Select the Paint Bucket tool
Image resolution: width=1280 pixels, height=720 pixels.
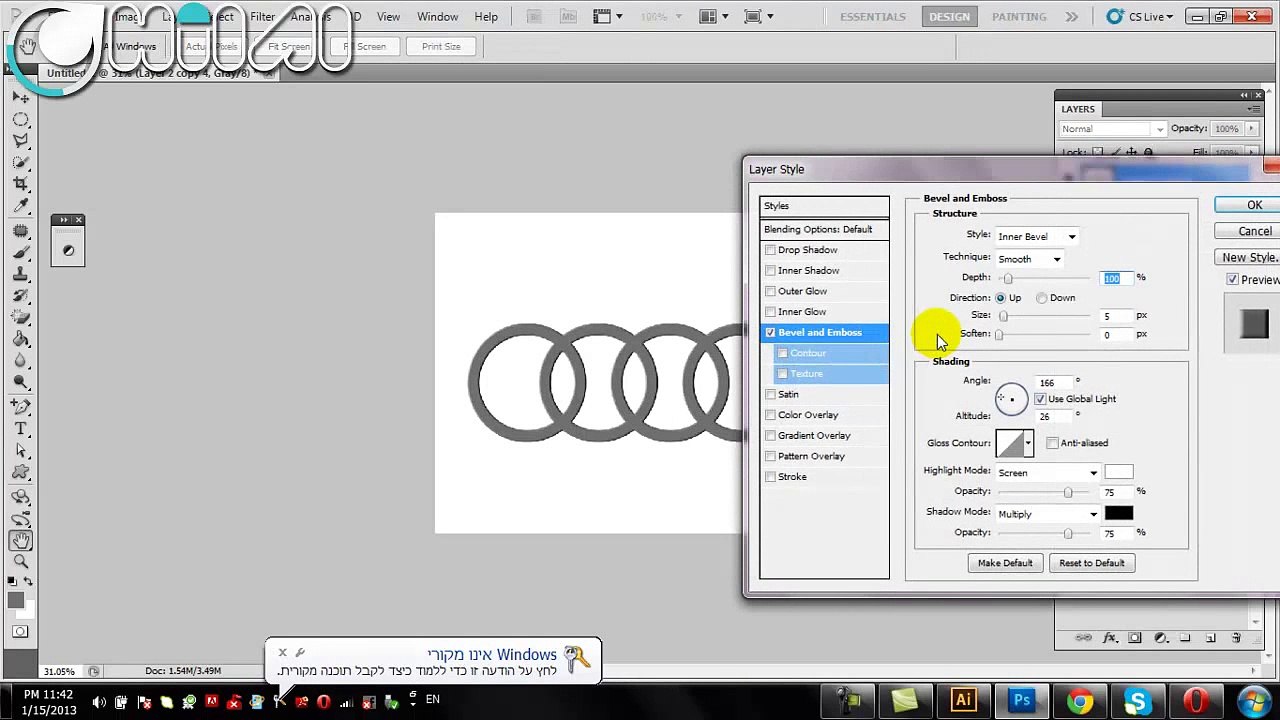(20, 340)
